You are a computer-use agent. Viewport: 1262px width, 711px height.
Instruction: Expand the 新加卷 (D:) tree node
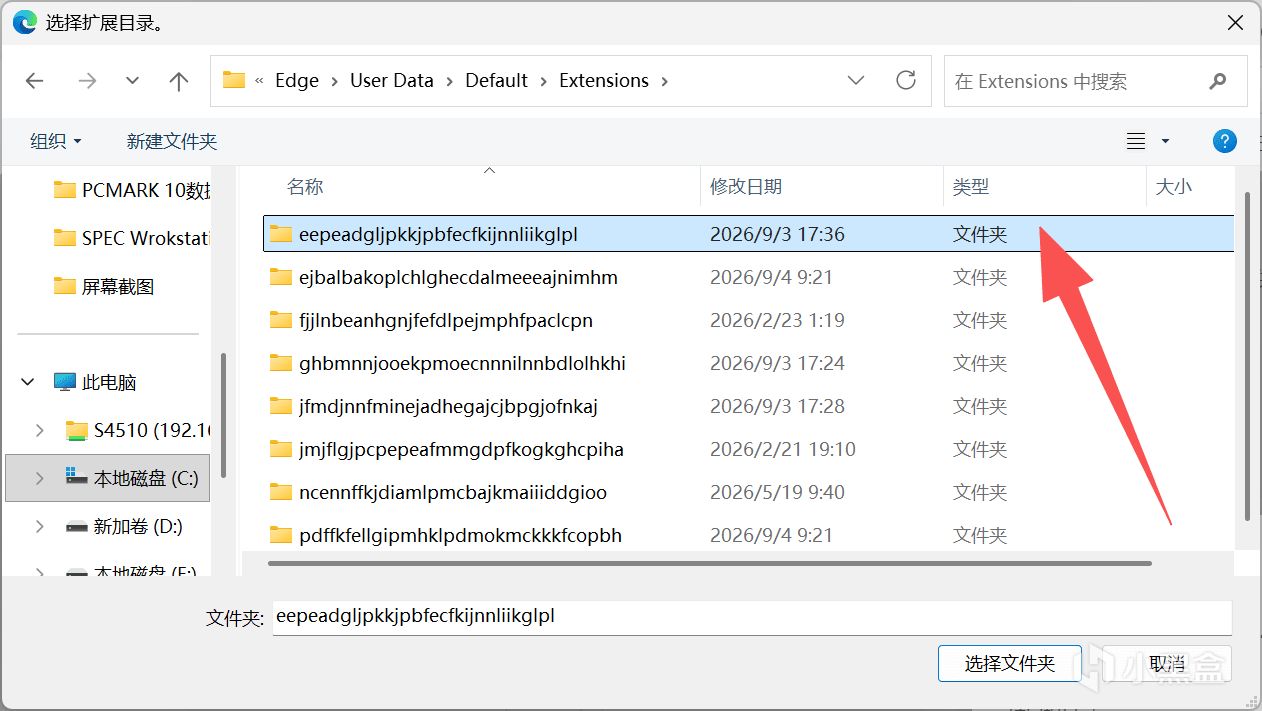39,526
